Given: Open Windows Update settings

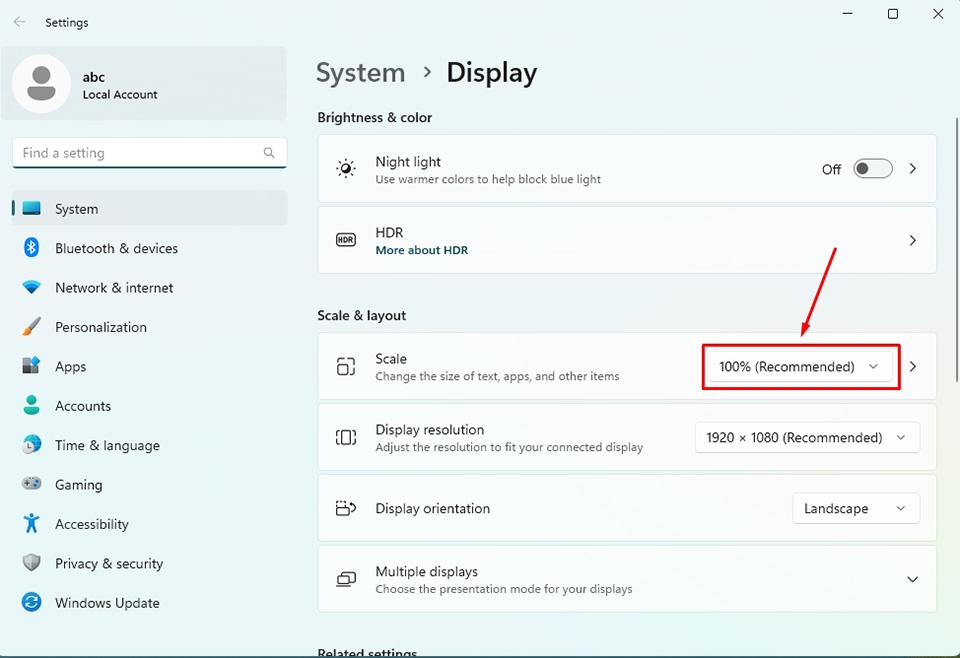Looking at the screenshot, I should [107, 603].
